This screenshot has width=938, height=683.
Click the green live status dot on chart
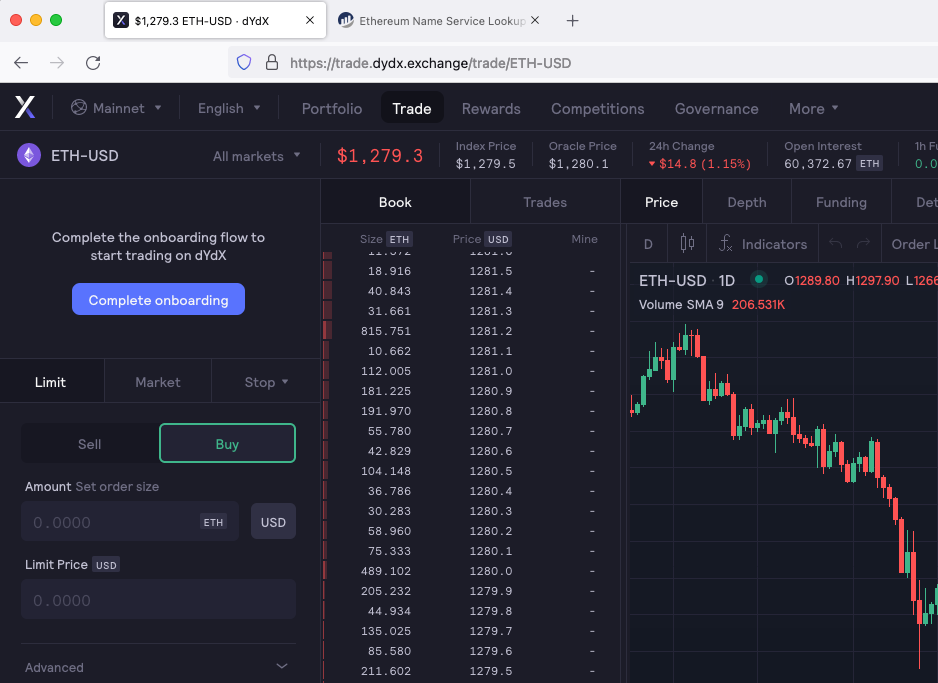[759, 279]
